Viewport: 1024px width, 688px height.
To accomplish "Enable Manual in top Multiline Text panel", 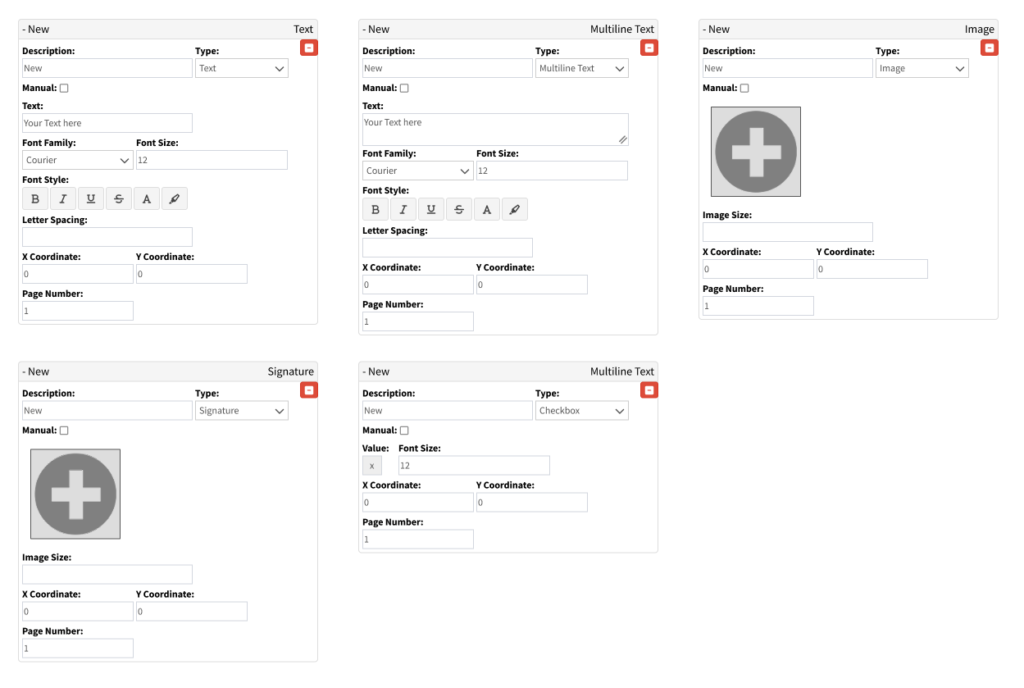I will click(x=404, y=88).
